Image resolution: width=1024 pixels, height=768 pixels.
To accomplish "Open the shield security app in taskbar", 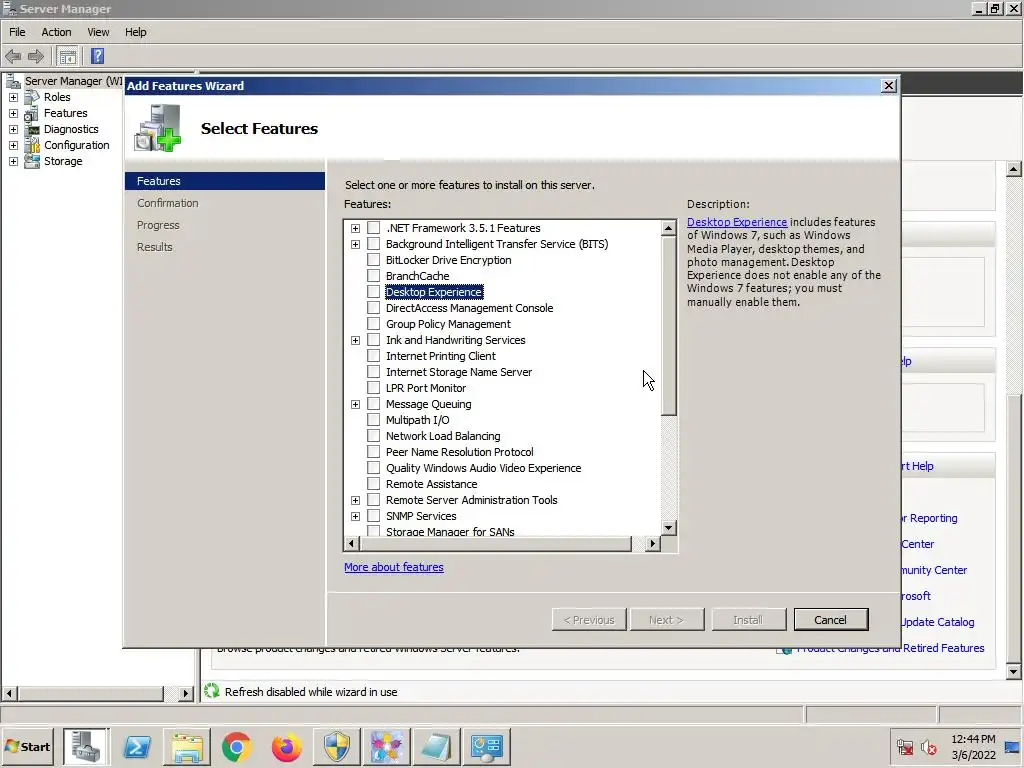I will 337,746.
